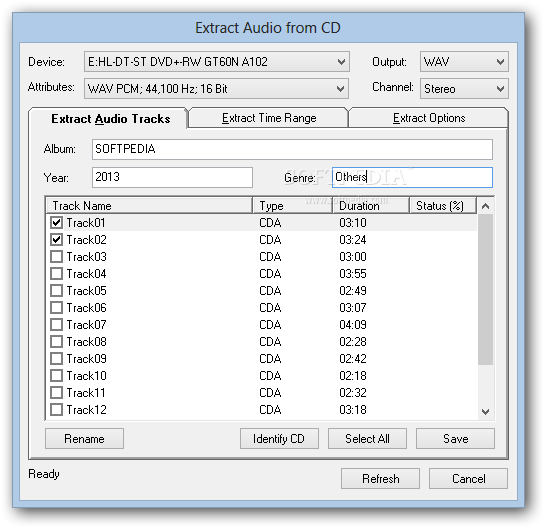
Task: Tick the Track09 checkbox
Action: pos(56,359)
